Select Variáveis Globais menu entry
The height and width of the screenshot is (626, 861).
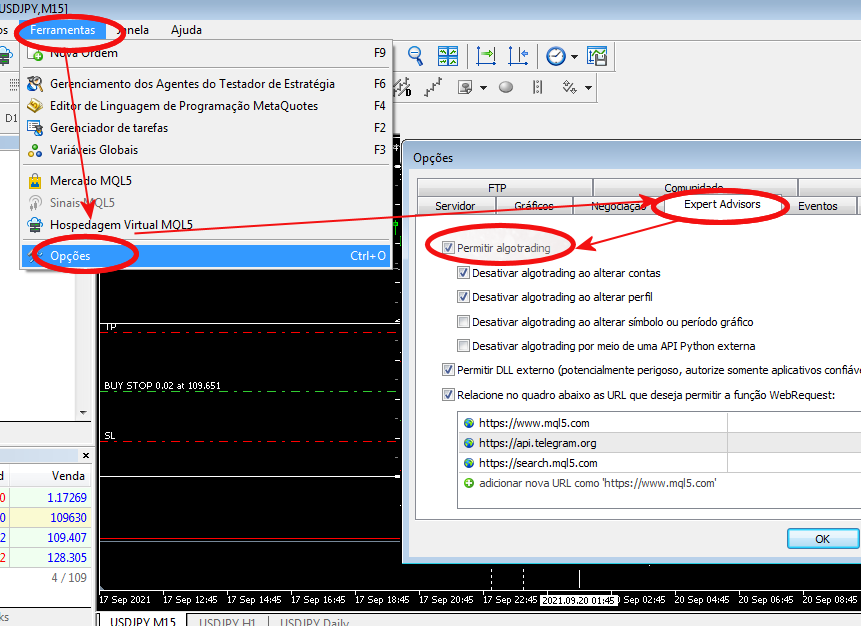pyautogui.click(x=206, y=149)
